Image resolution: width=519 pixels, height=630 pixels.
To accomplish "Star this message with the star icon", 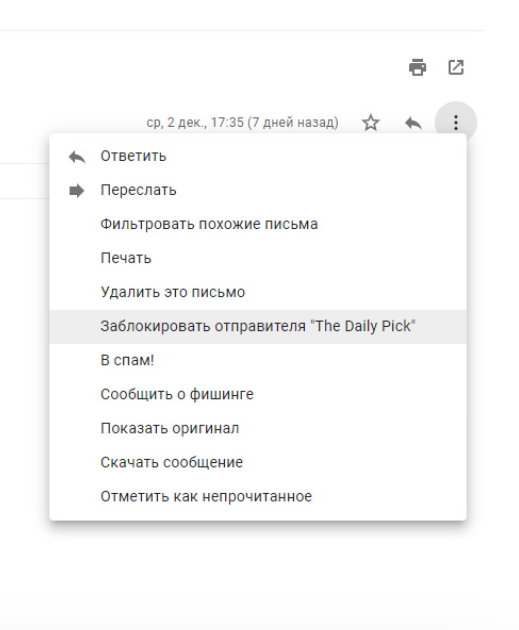I will click(370, 123).
